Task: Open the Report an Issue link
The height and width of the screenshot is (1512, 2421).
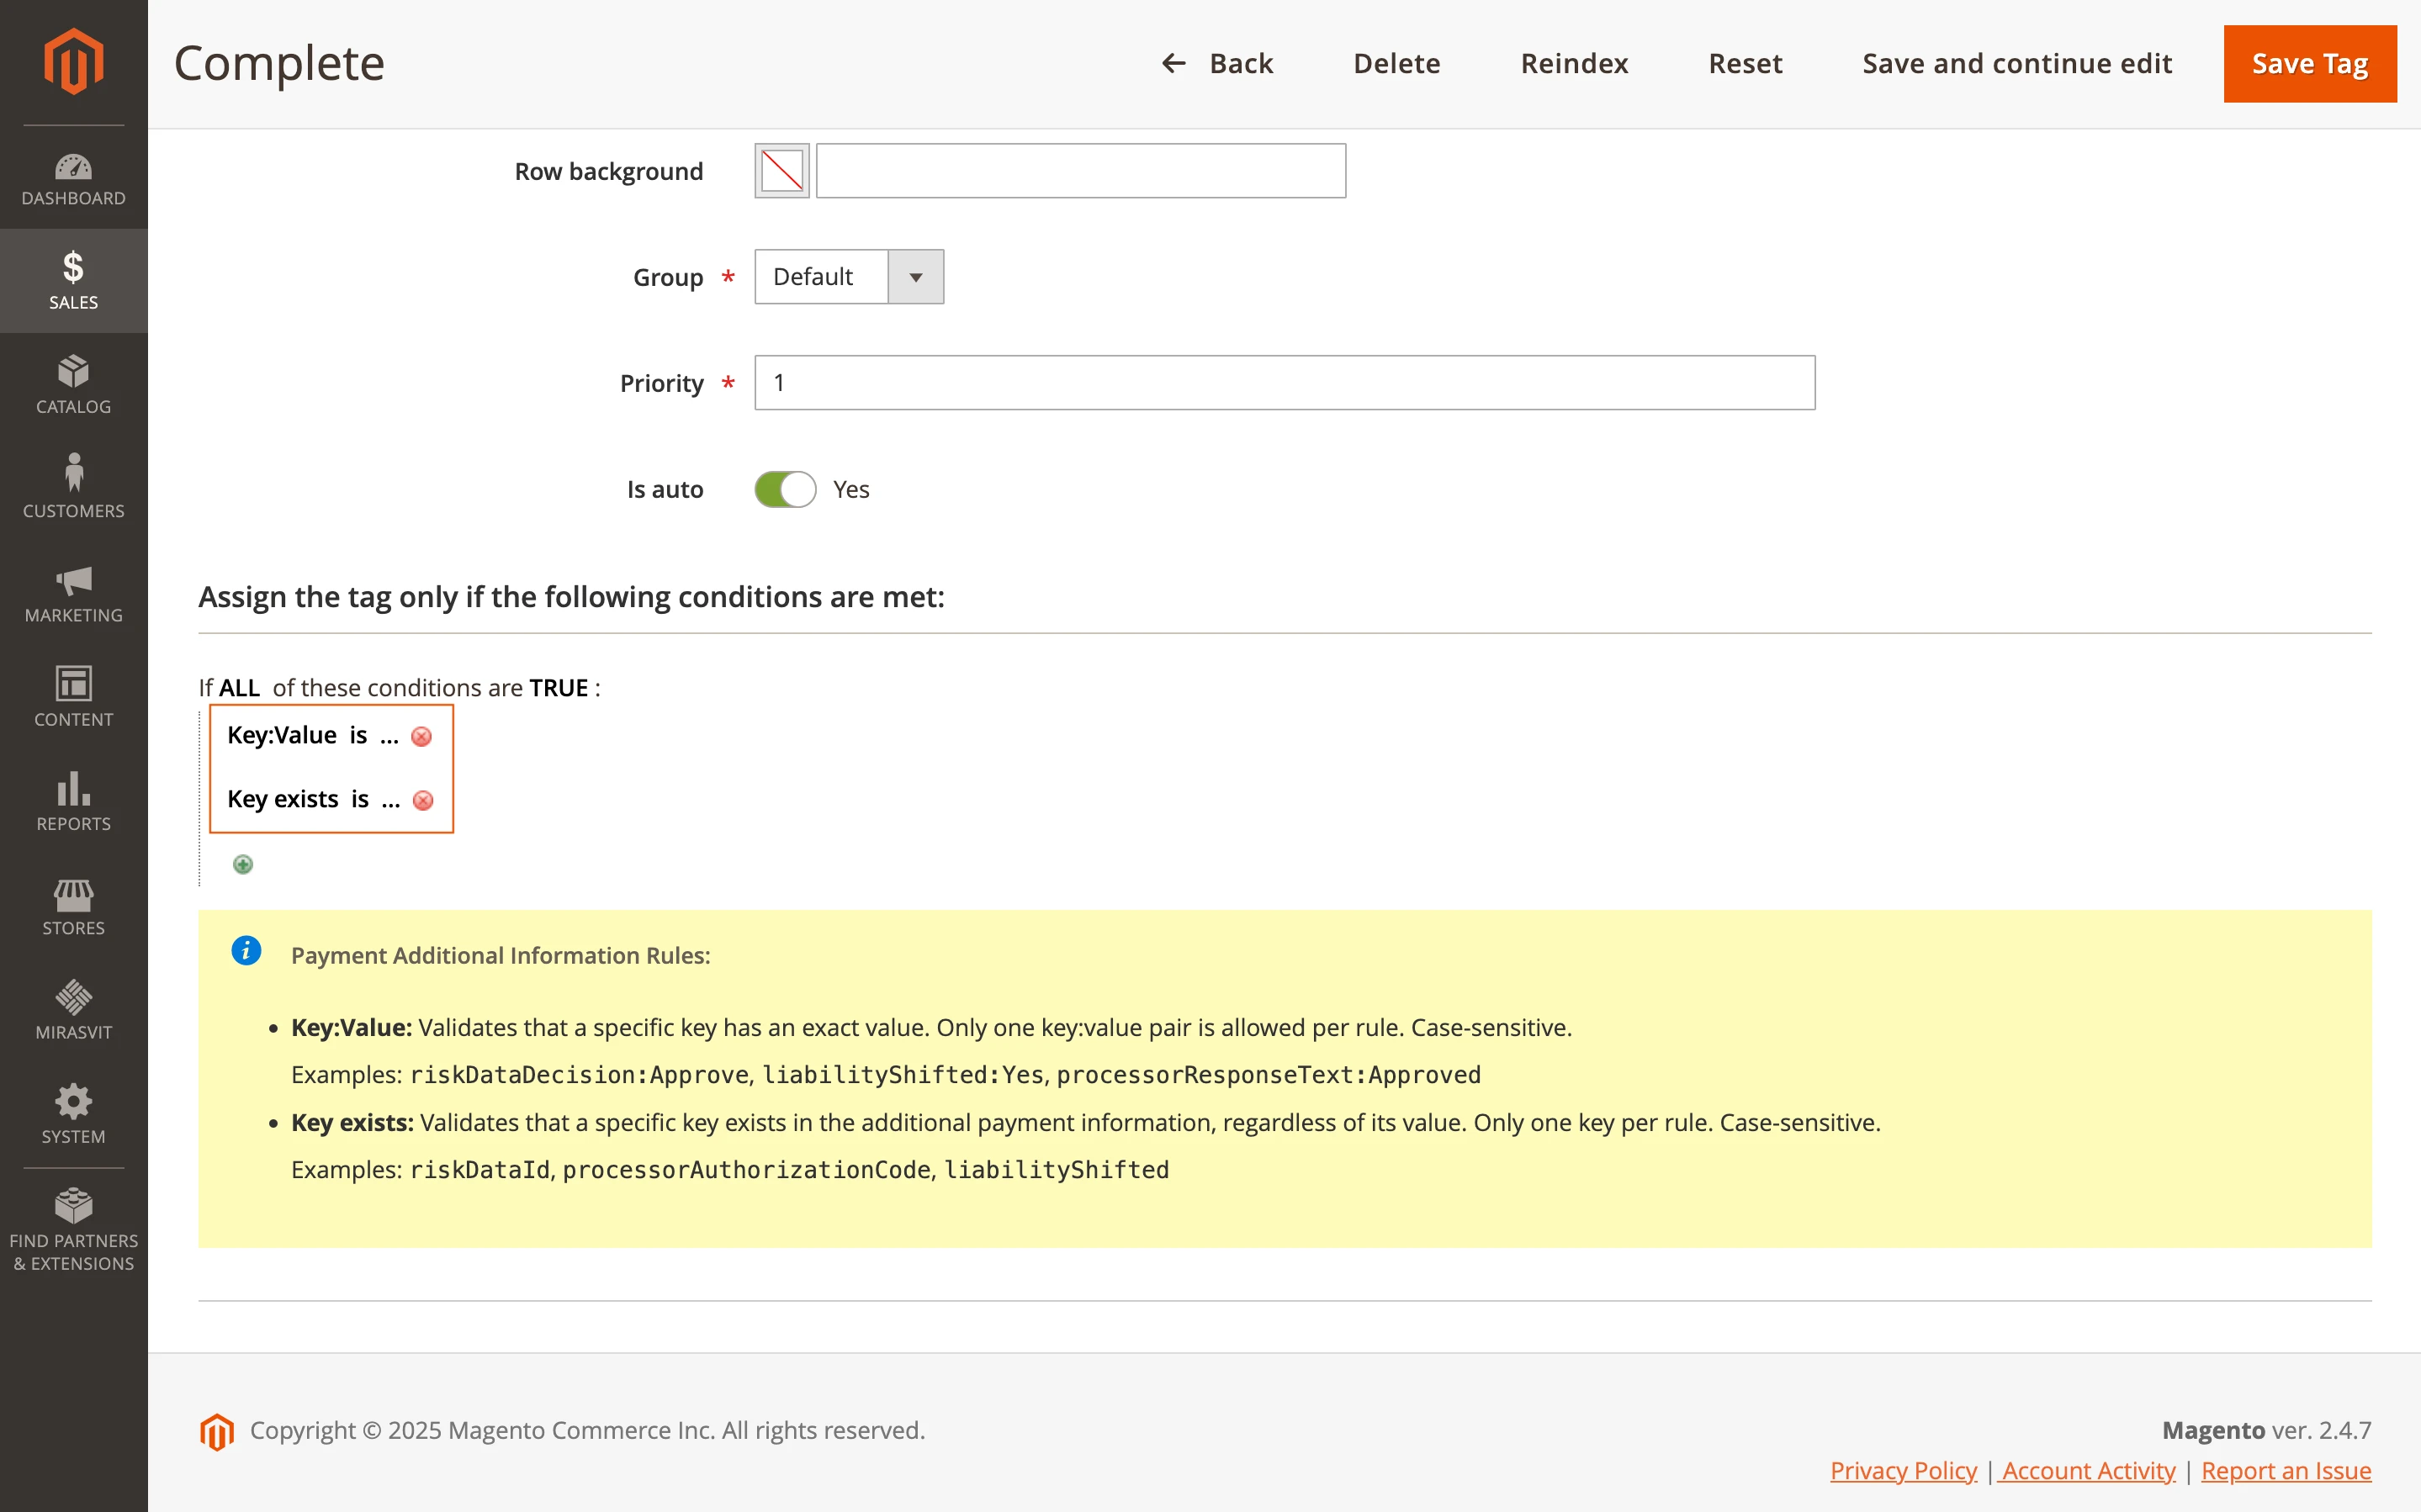Action: pos(2287,1470)
